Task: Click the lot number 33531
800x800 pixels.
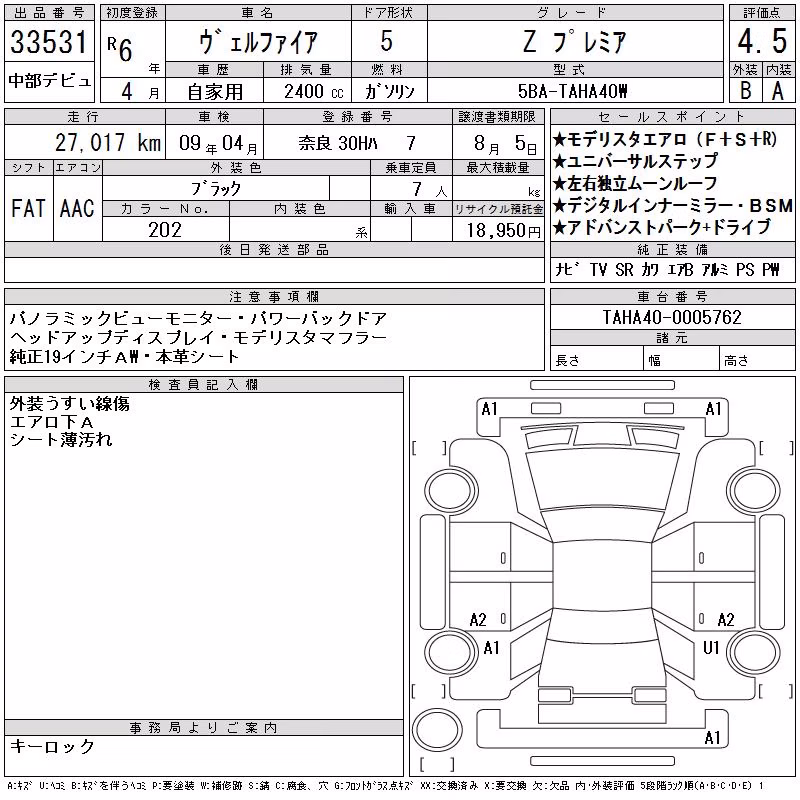Action: (x=49, y=42)
